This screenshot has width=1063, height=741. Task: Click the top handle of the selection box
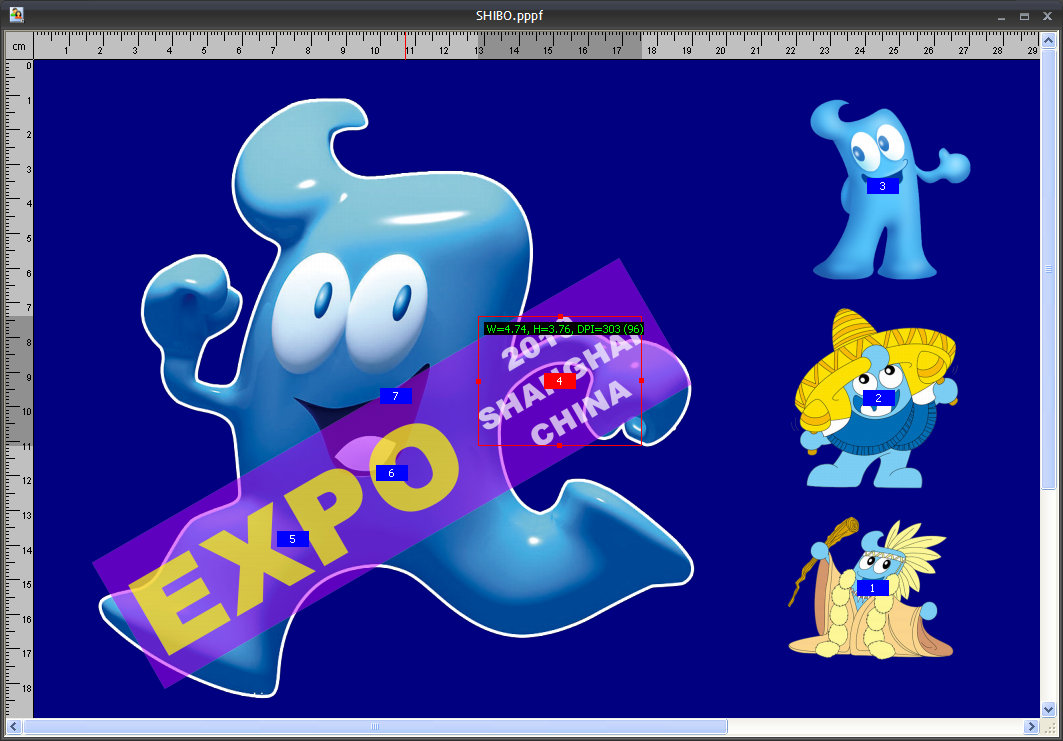[560, 317]
